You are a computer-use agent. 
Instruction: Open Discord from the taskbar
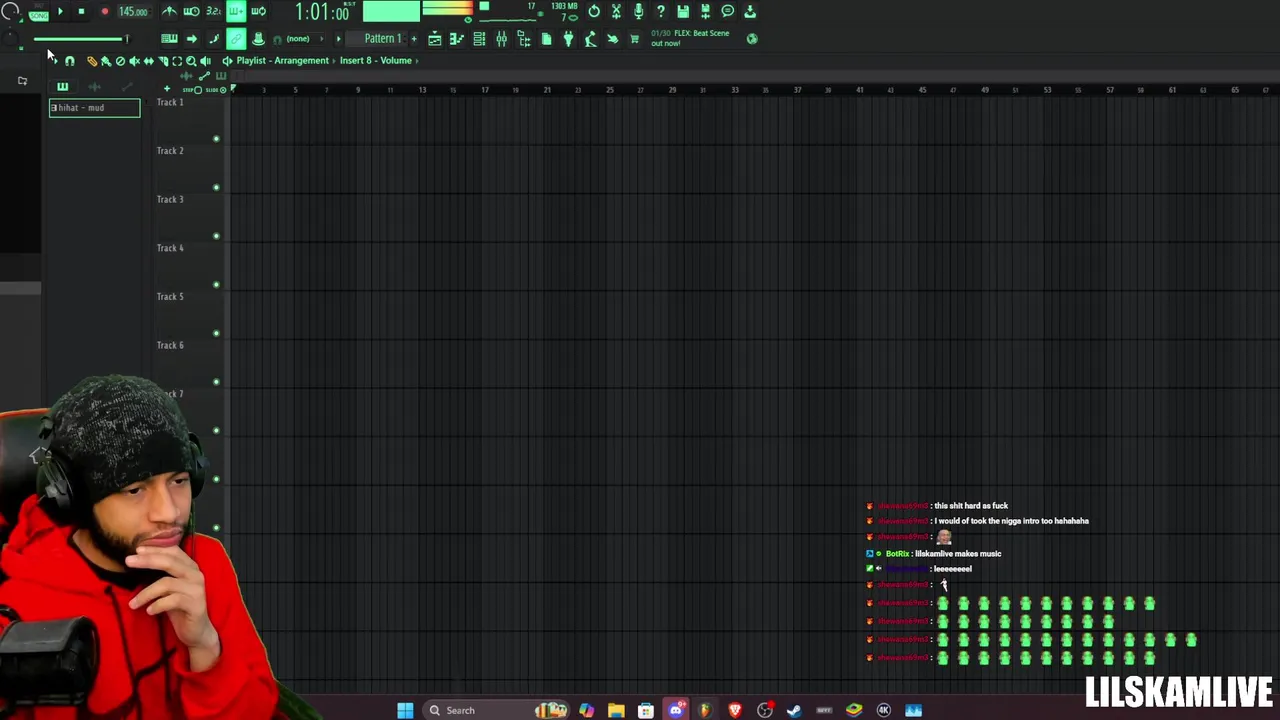click(x=676, y=710)
